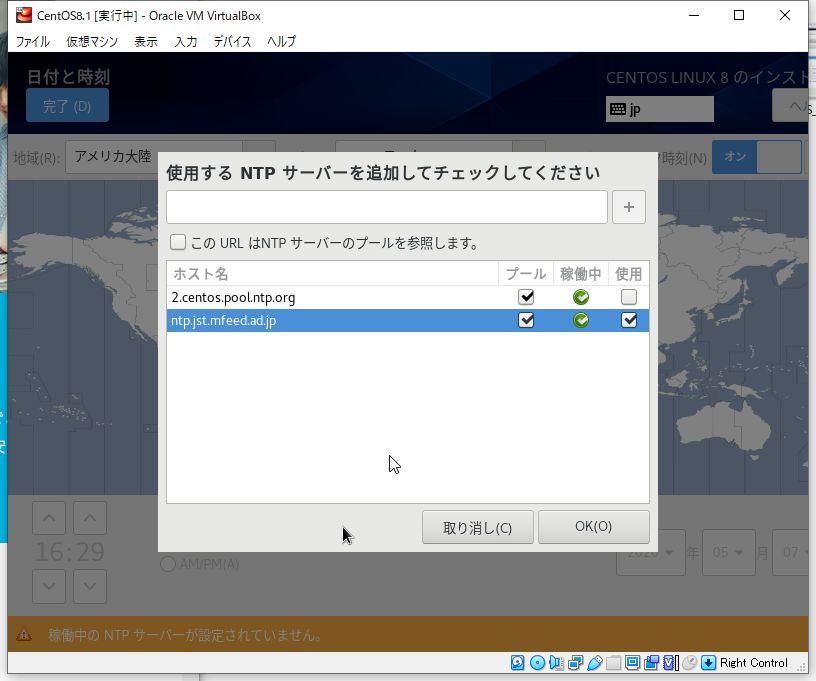Image resolution: width=816 pixels, height=681 pixels.
Task: Toggle pool checkbox for 2.centos.pool.ntp.org
Action: [526, 297]
